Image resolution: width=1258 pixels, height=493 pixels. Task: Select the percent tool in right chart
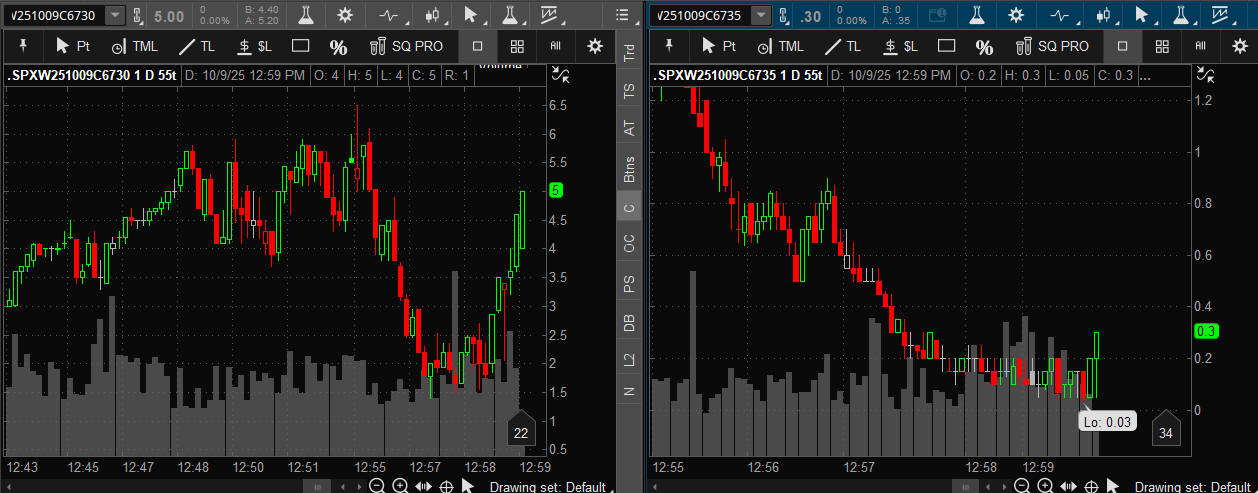point(984,47)
